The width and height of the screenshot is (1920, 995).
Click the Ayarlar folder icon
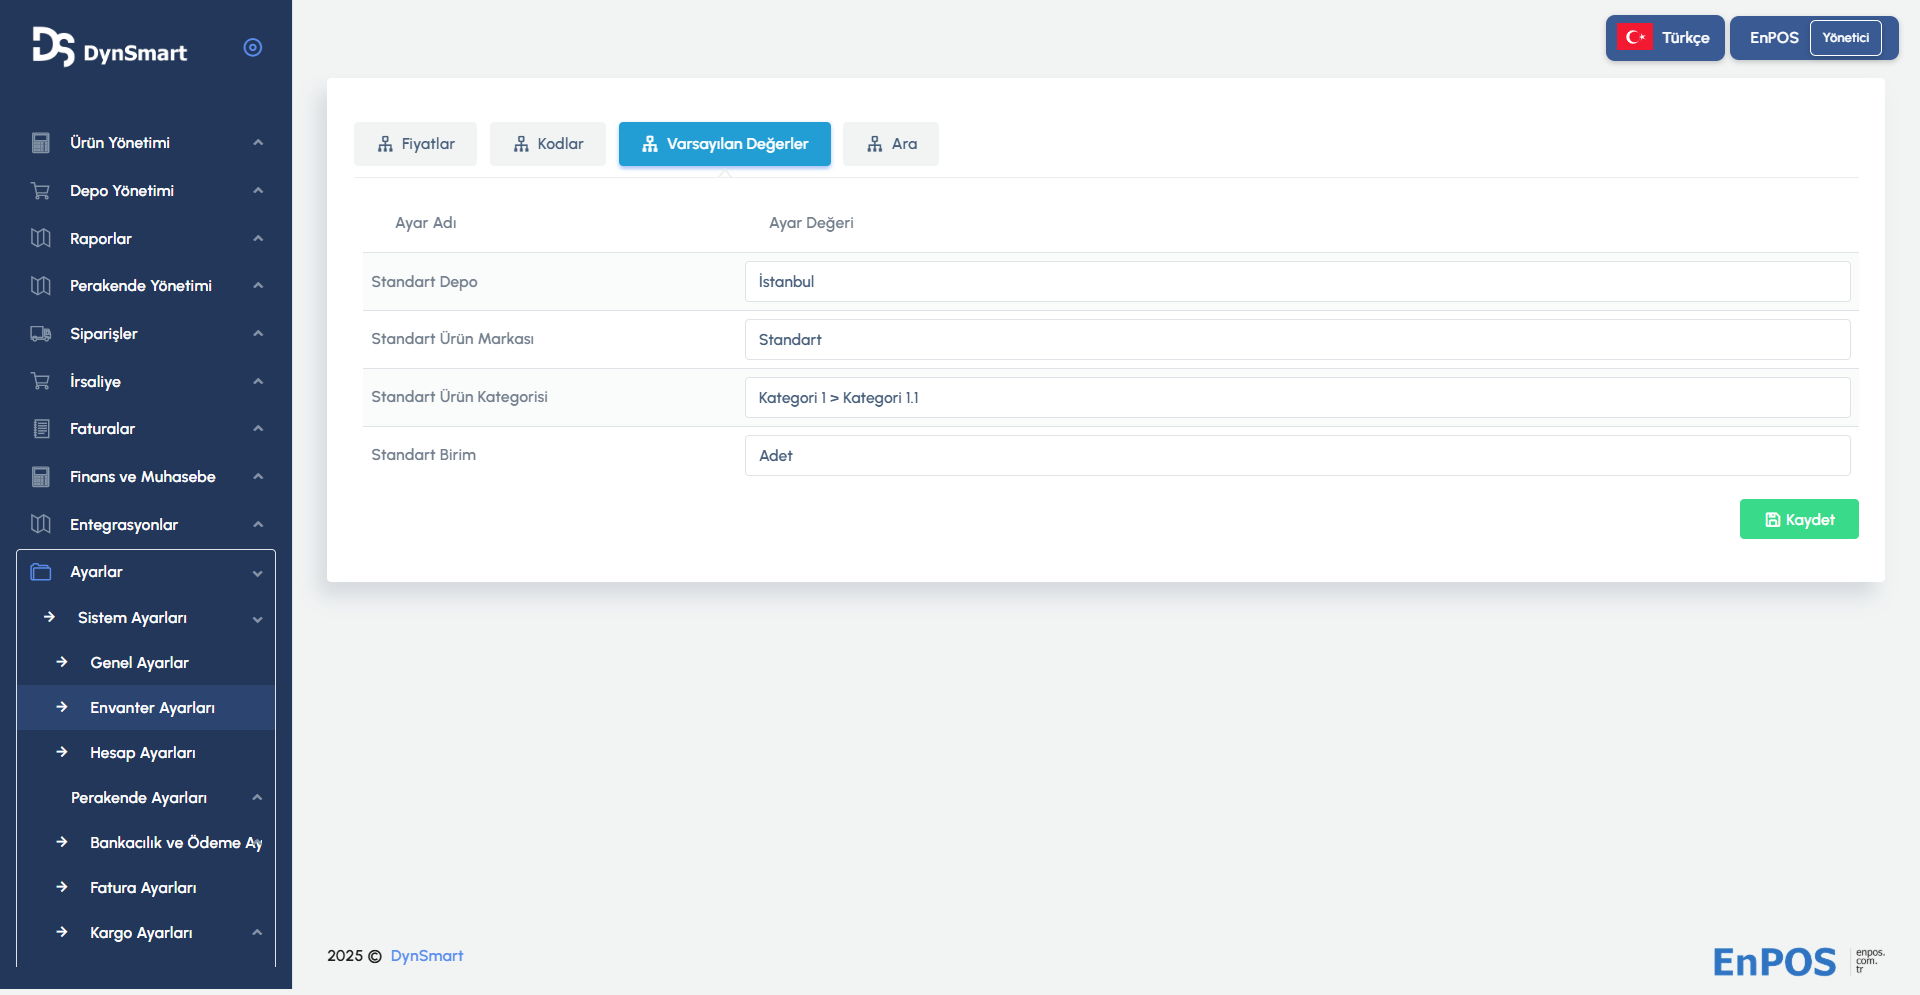click(41, 572)
